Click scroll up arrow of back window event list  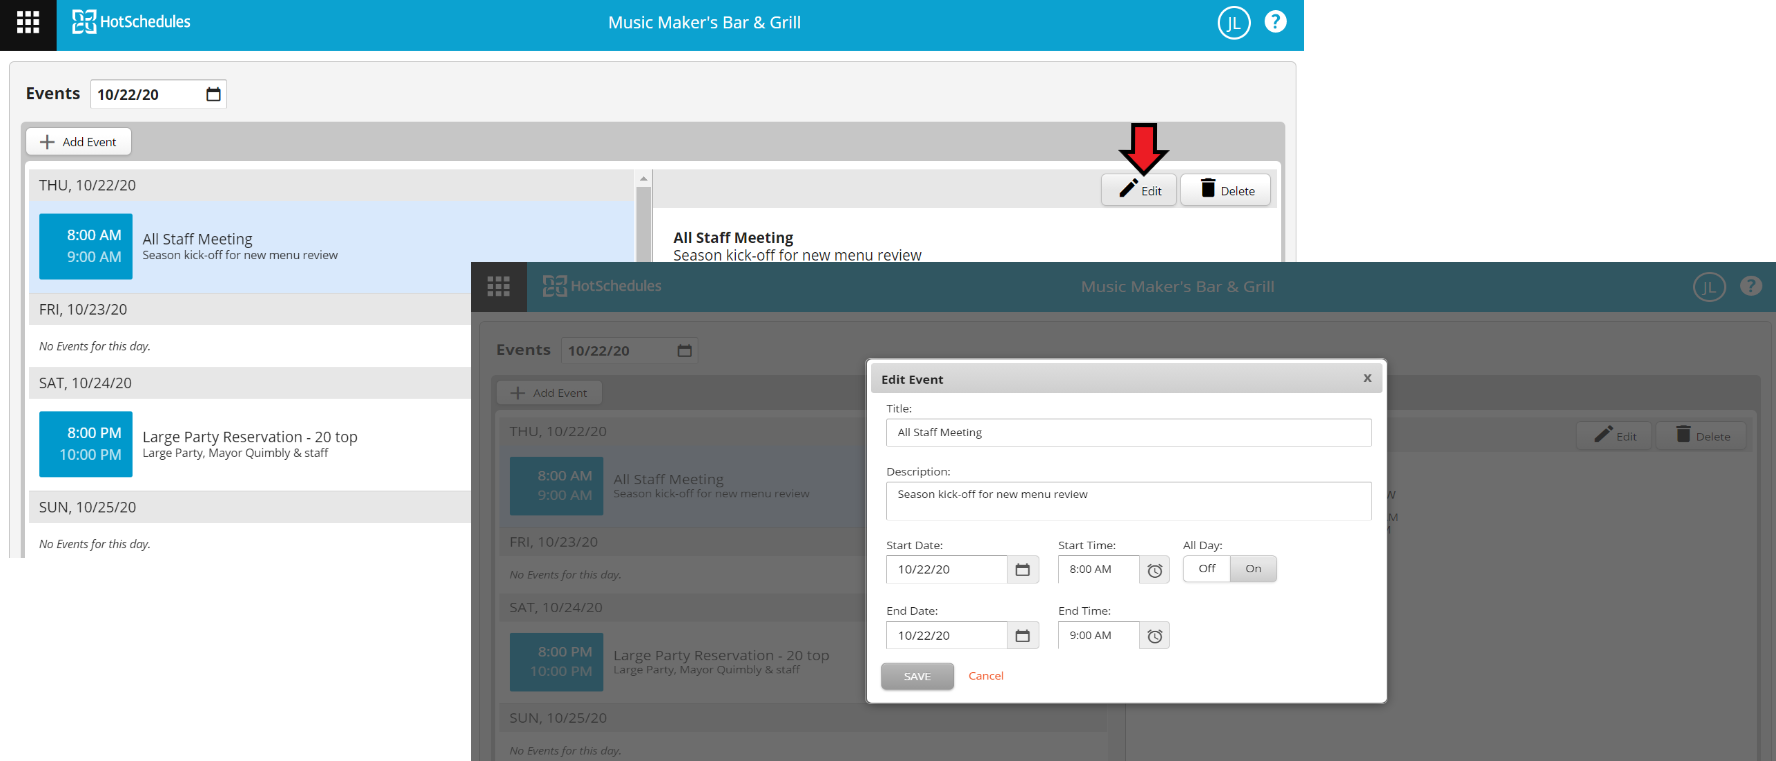[644, 178]
